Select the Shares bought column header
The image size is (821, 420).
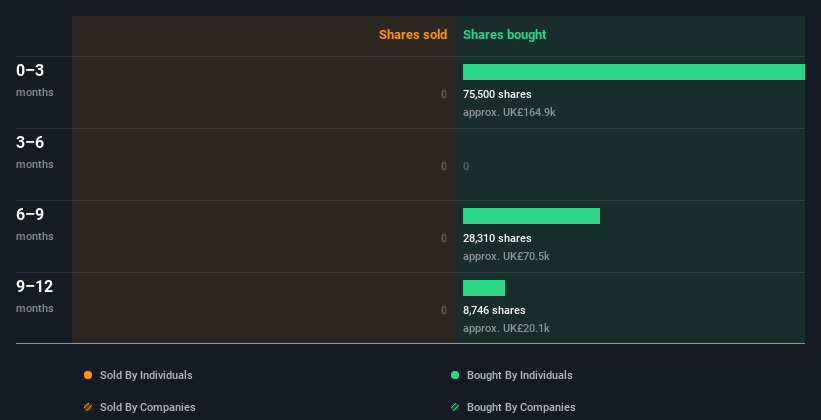pos(504,35)
